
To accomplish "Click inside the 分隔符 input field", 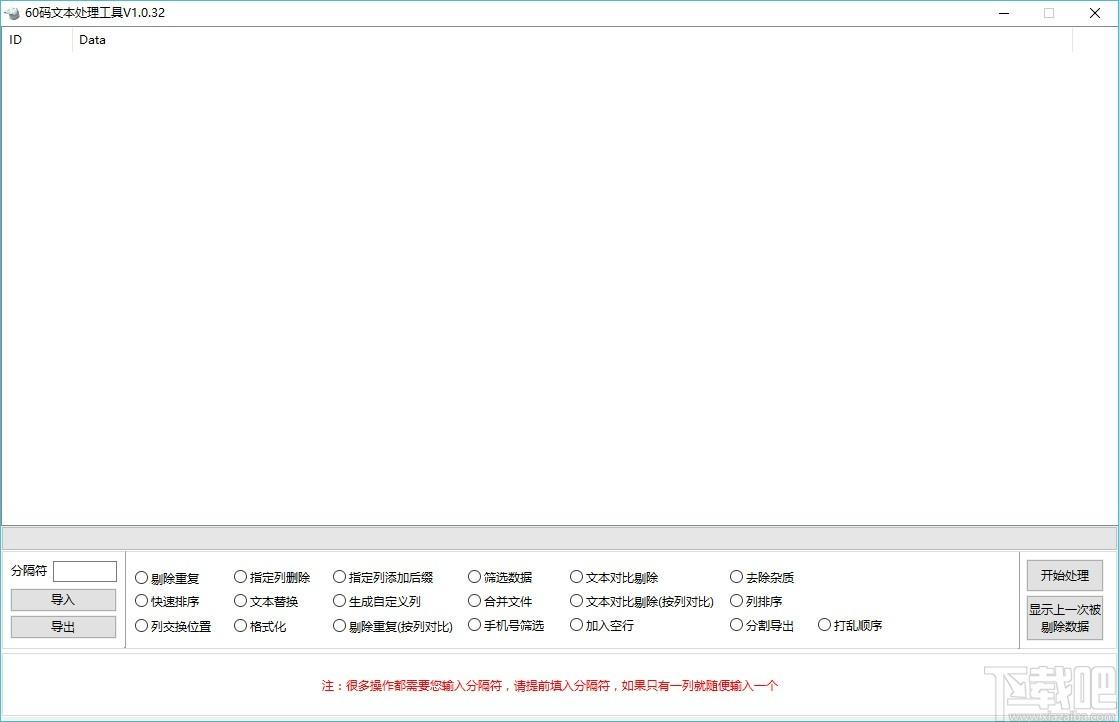I will [84, 571].
